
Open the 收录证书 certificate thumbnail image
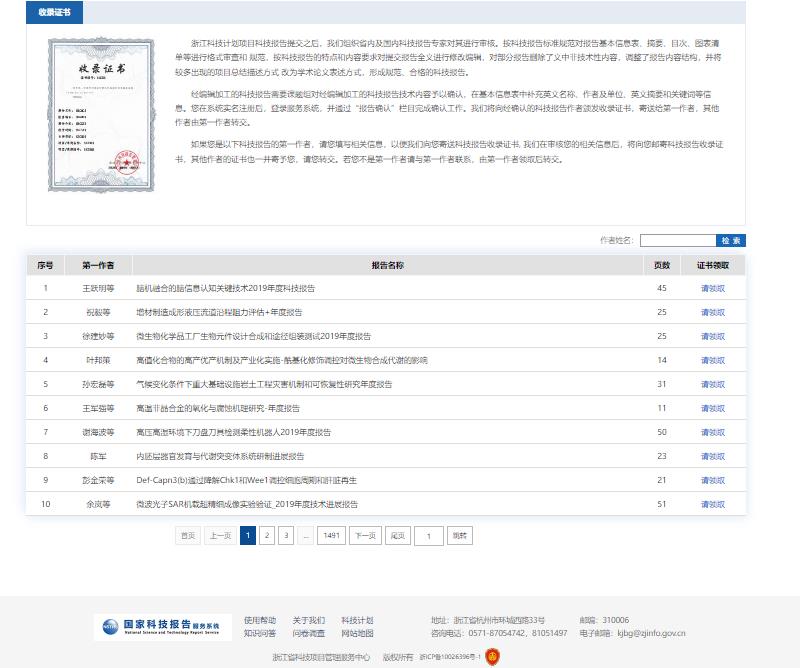point(97,111)
